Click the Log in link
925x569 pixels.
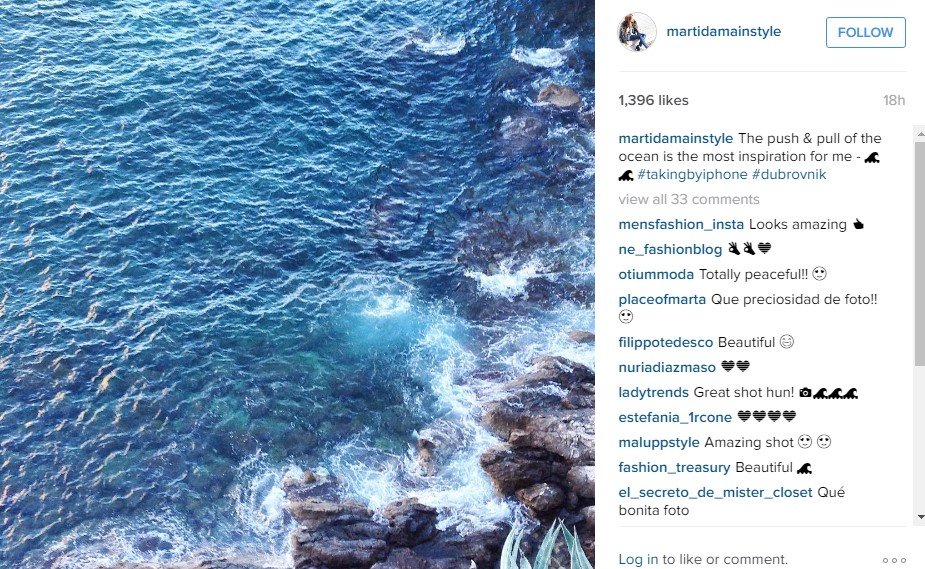tap(638, 559)
